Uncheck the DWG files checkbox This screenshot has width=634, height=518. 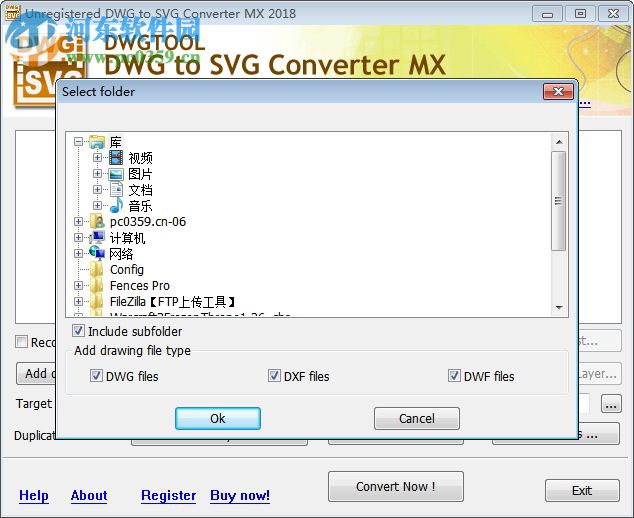[96, 376]
